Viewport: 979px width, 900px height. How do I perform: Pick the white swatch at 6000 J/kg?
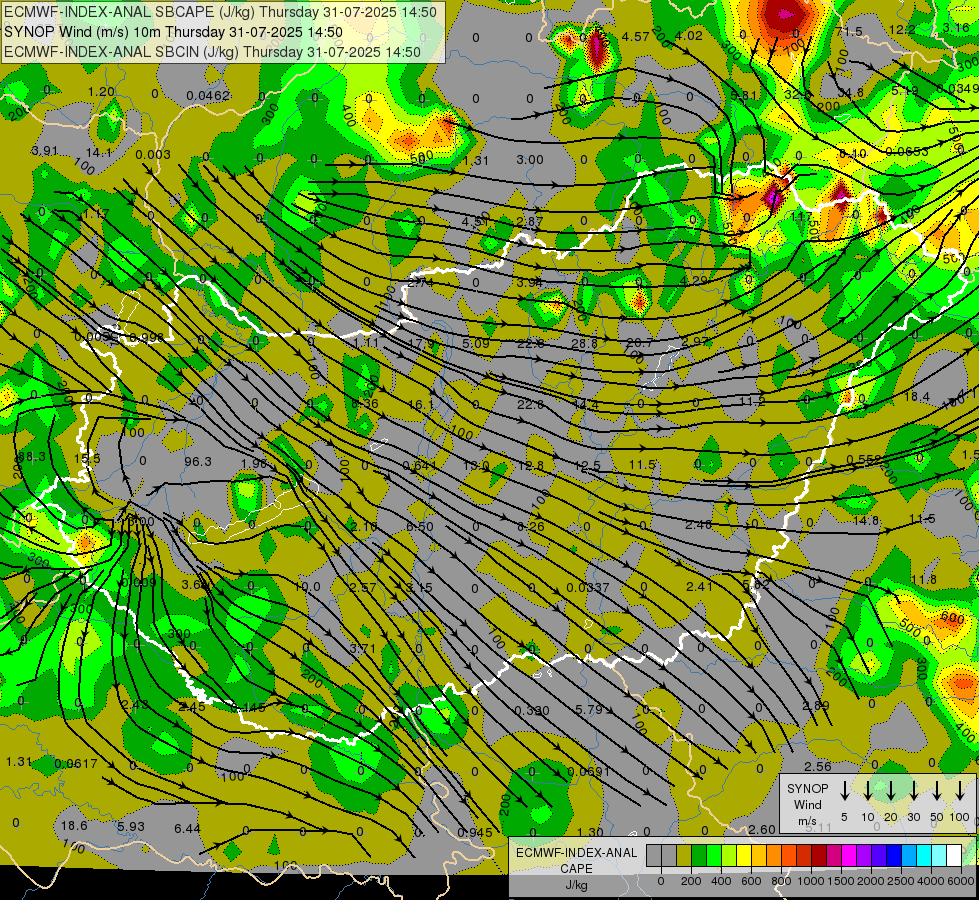click(953, 855)
